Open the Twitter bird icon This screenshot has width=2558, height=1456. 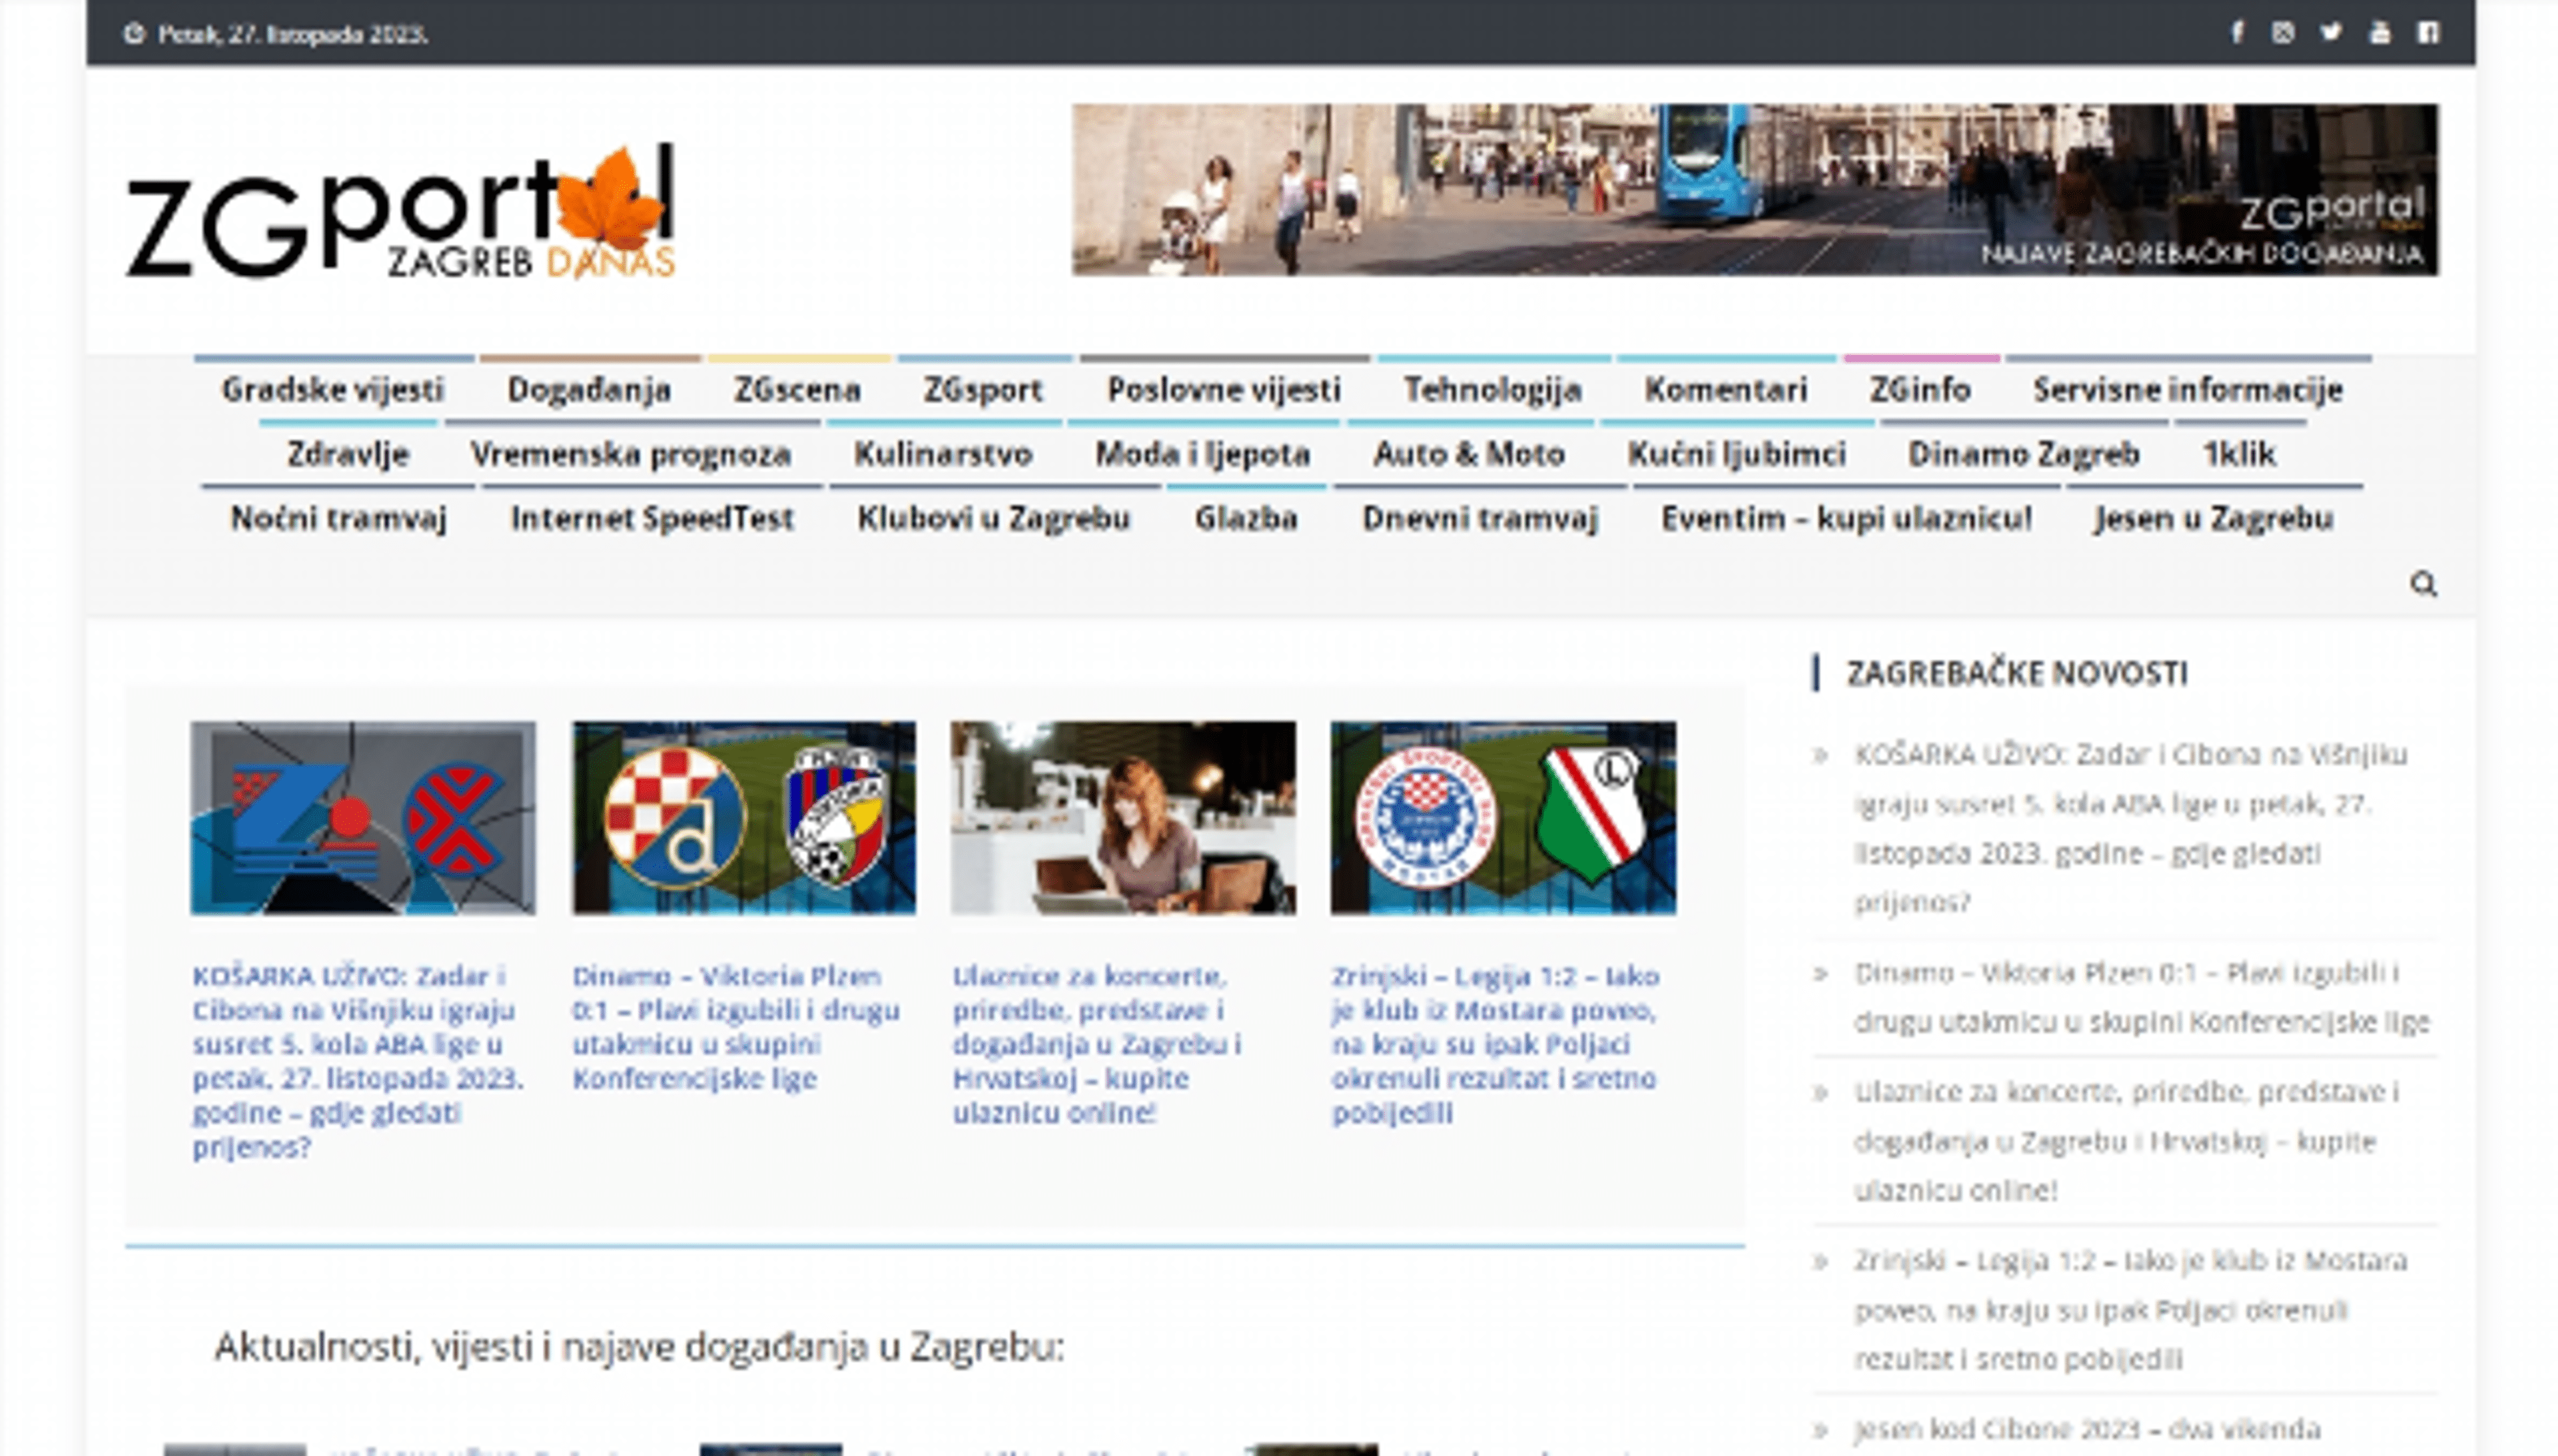[x=2330, y=33]
